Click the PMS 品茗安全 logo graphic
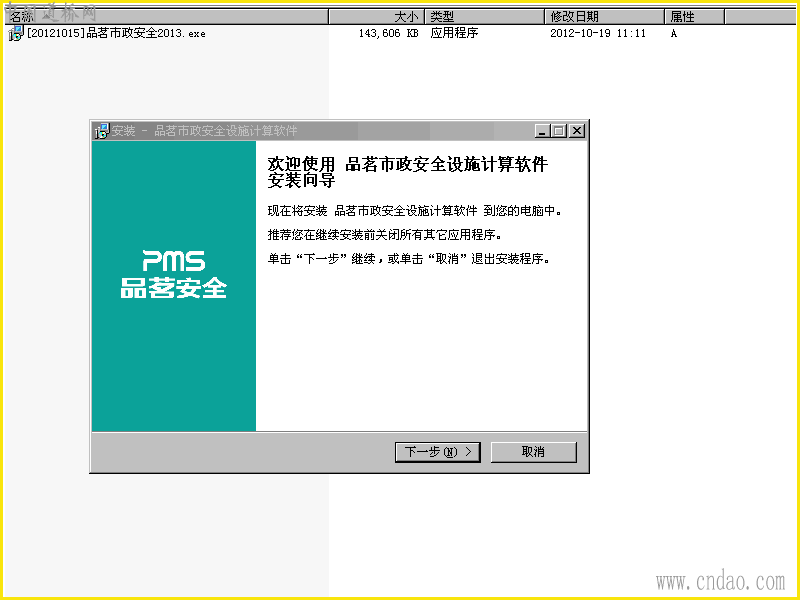Screen dimensions: 800x600 point(174,274)
